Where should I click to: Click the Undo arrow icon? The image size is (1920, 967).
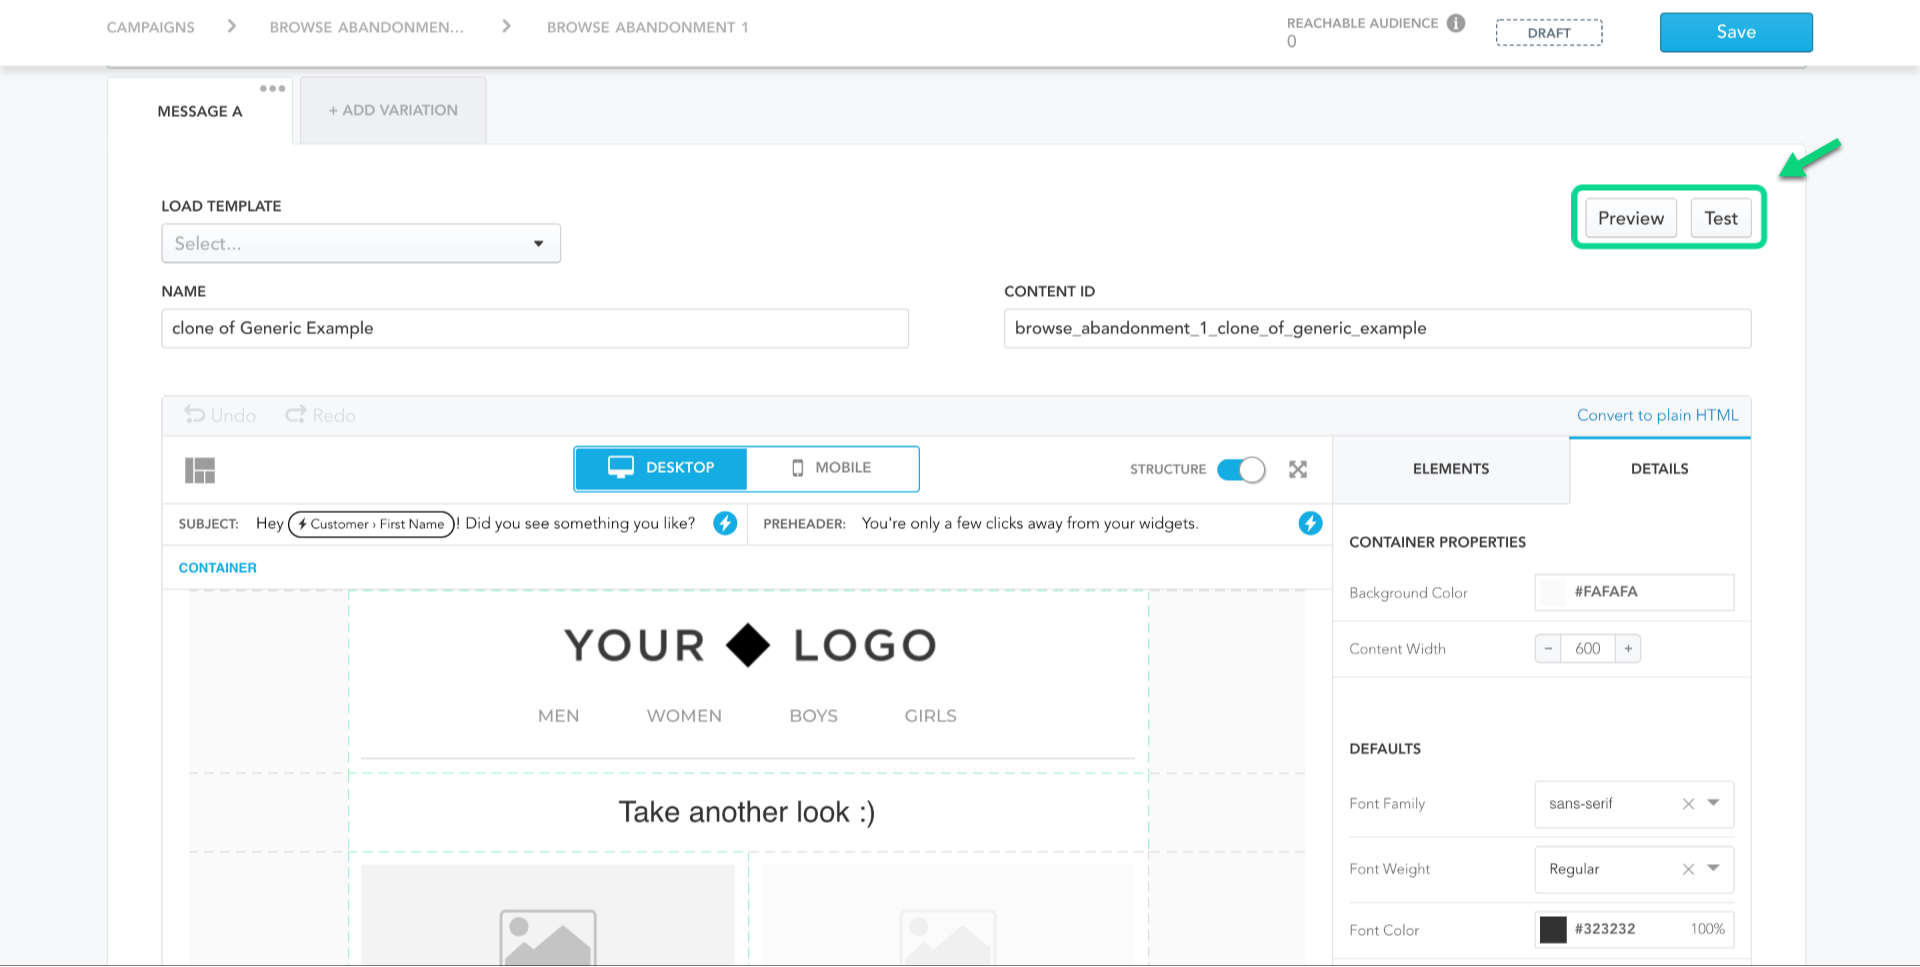[195, 415]
